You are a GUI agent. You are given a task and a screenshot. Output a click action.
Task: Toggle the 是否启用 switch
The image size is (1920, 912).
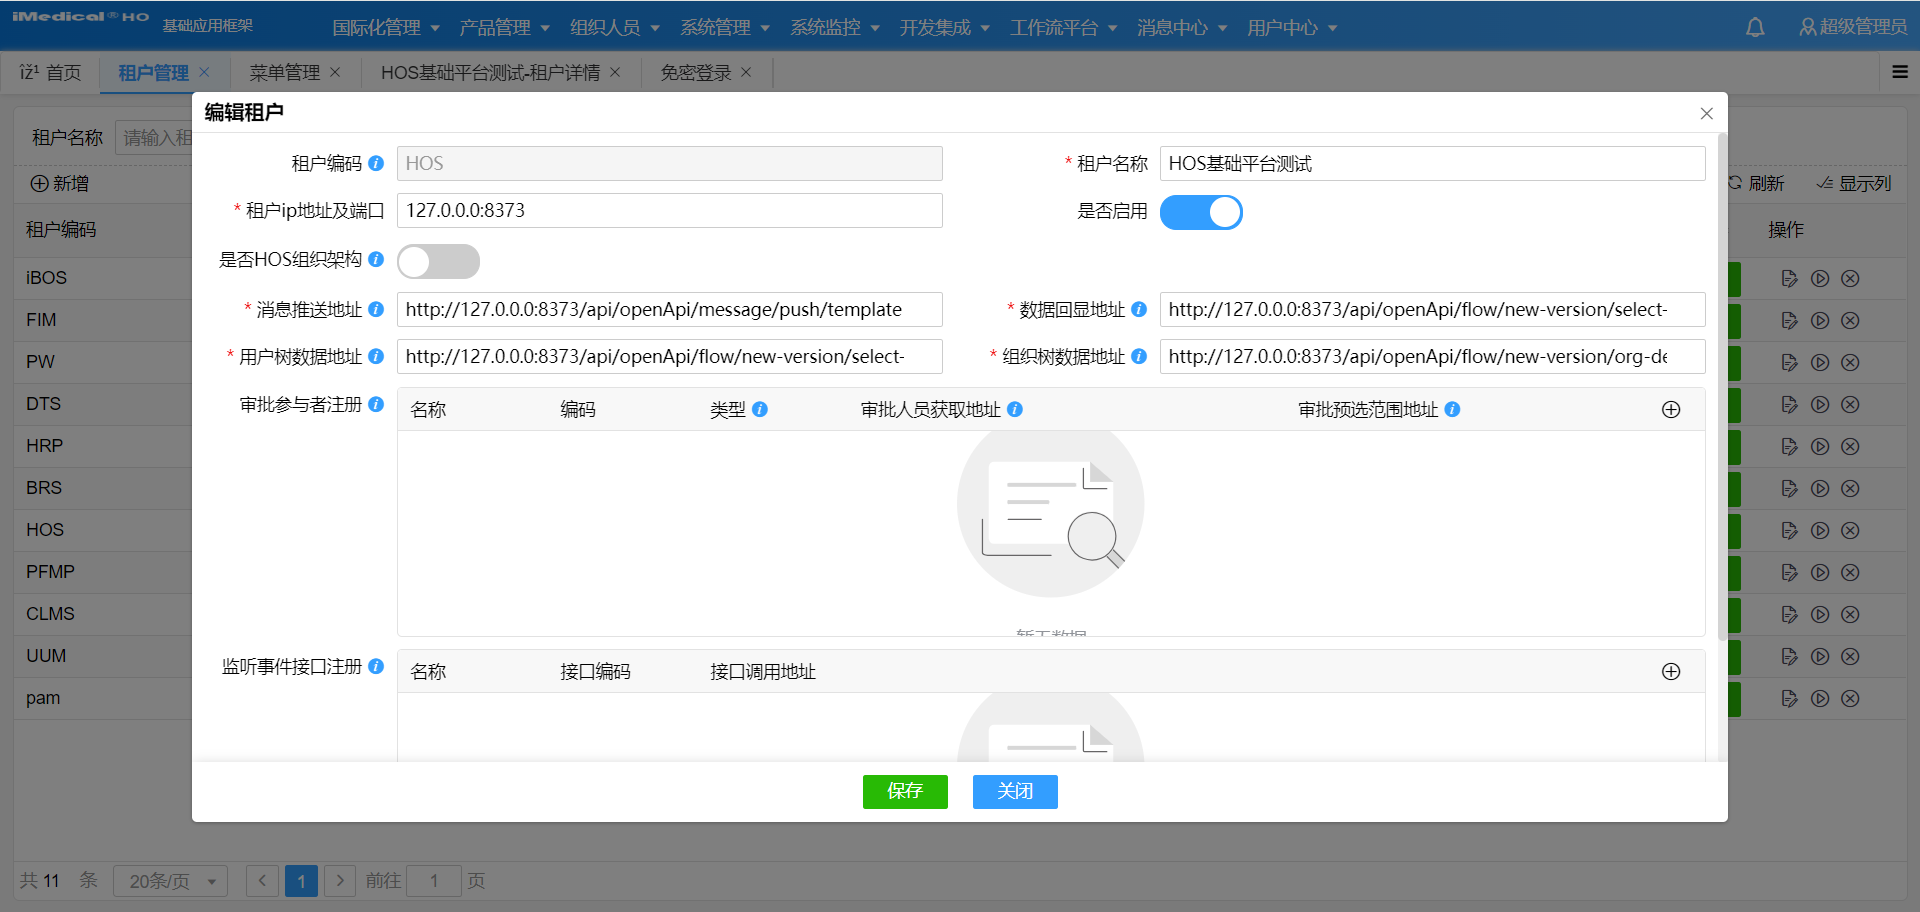point(1201,212)
